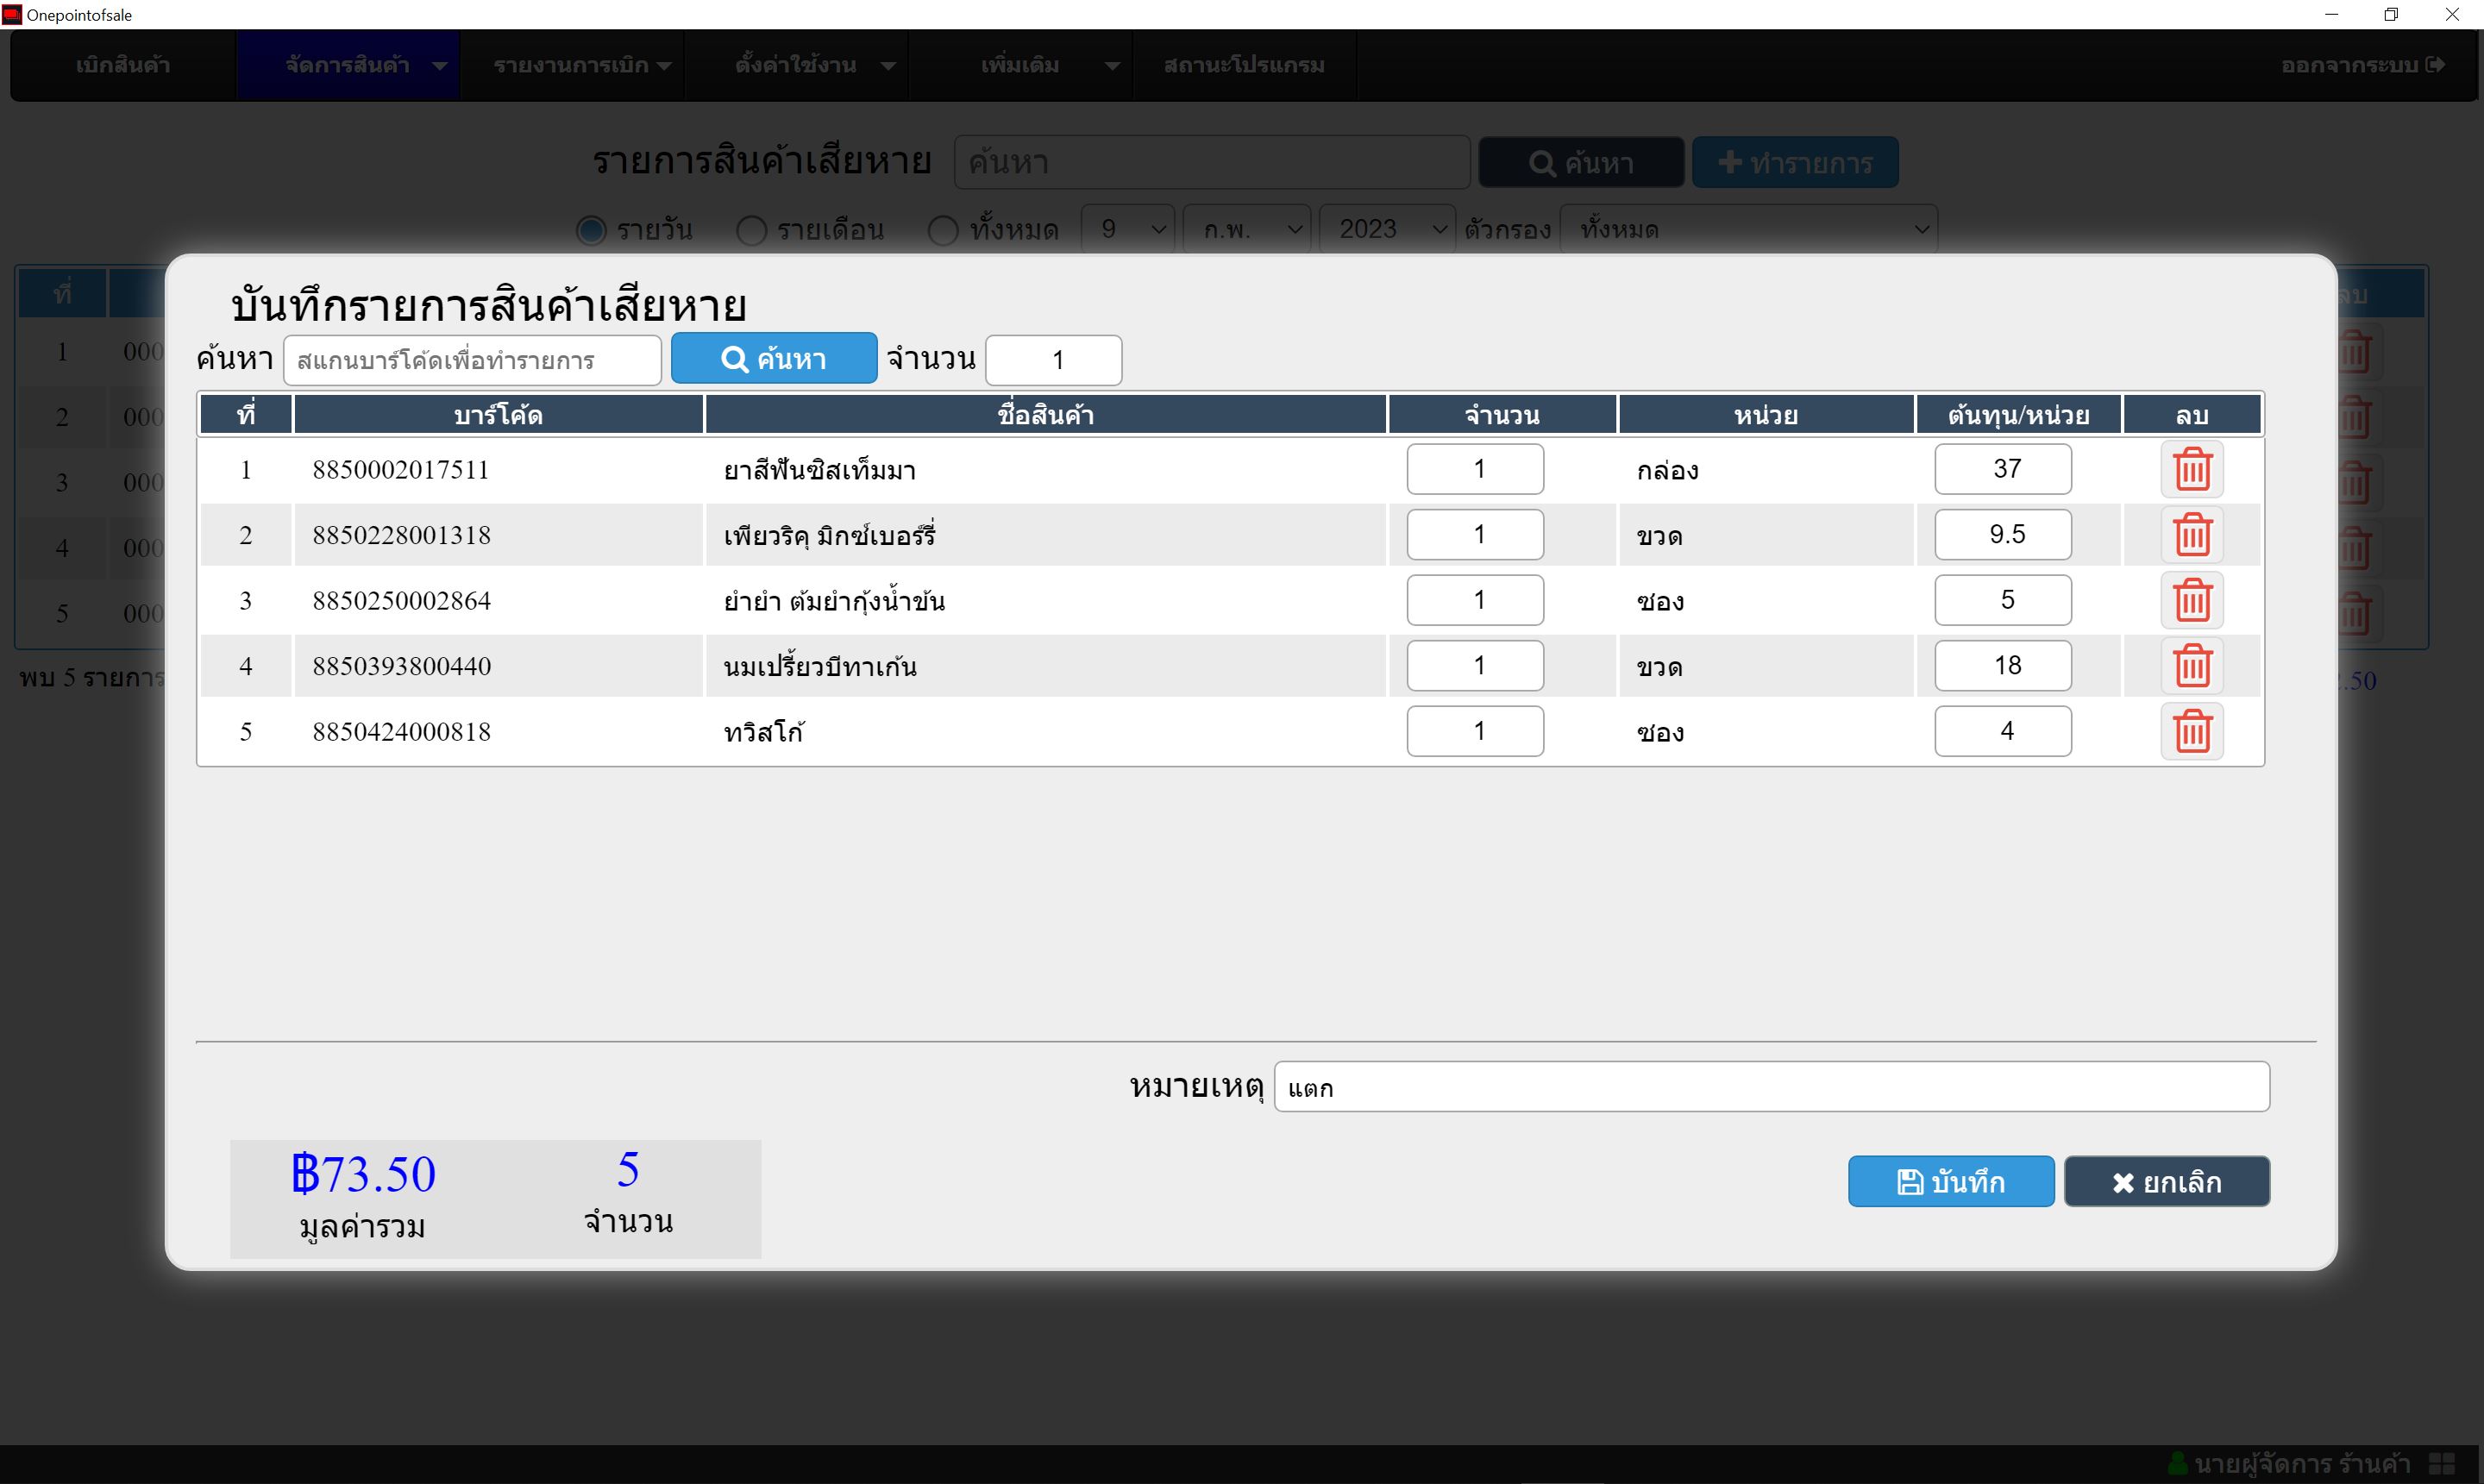Click the บาร์โค้ด column header
The width and height of the screenshot is (2484, 1484).
click(498, 414)
